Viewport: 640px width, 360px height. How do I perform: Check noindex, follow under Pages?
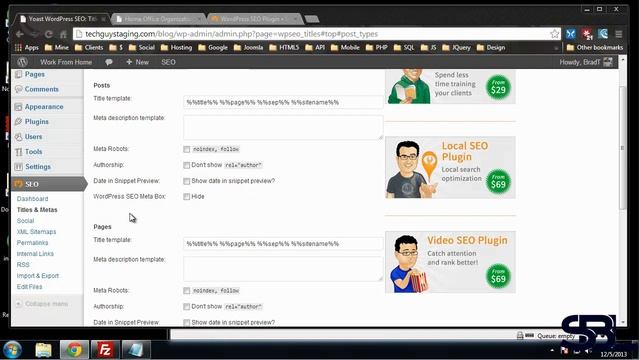[x=187, y=291]
